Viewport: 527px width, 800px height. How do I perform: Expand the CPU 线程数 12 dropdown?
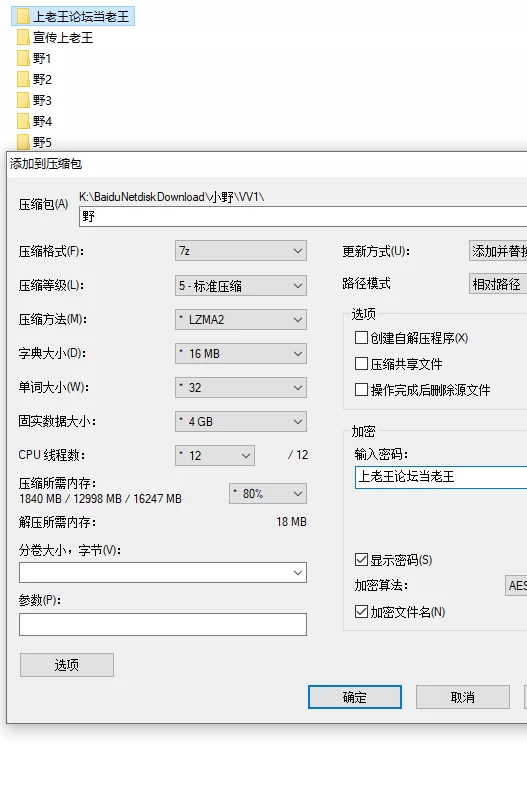(215, 456)
